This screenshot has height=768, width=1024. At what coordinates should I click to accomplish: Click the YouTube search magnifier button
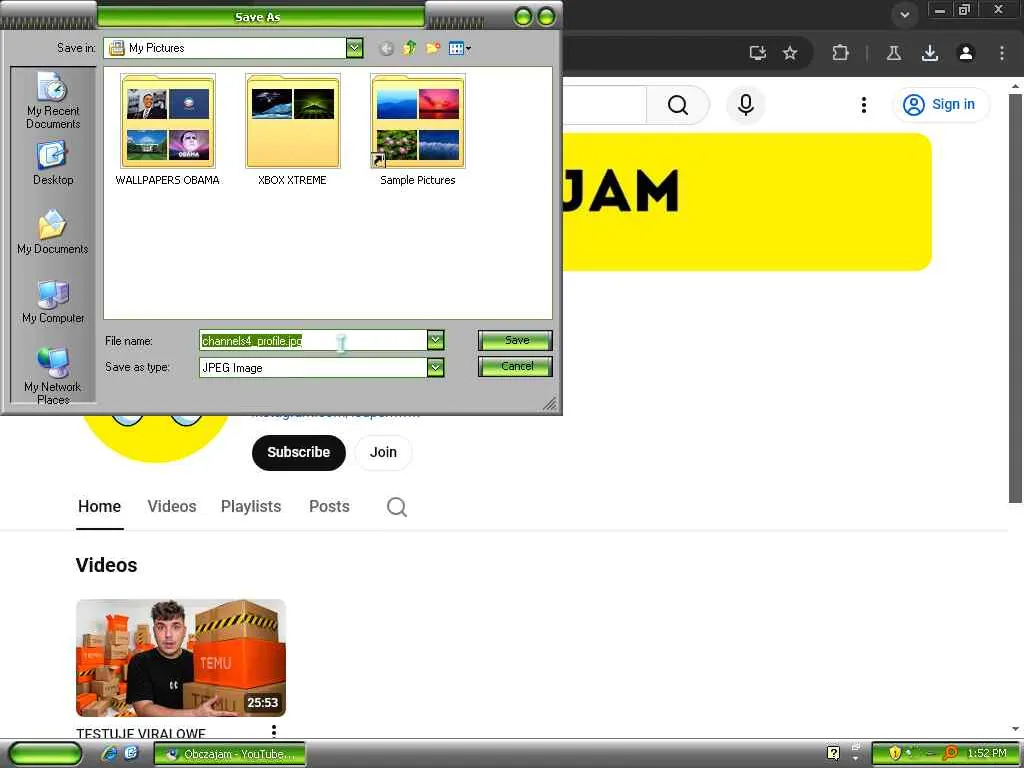click(678, 105)
